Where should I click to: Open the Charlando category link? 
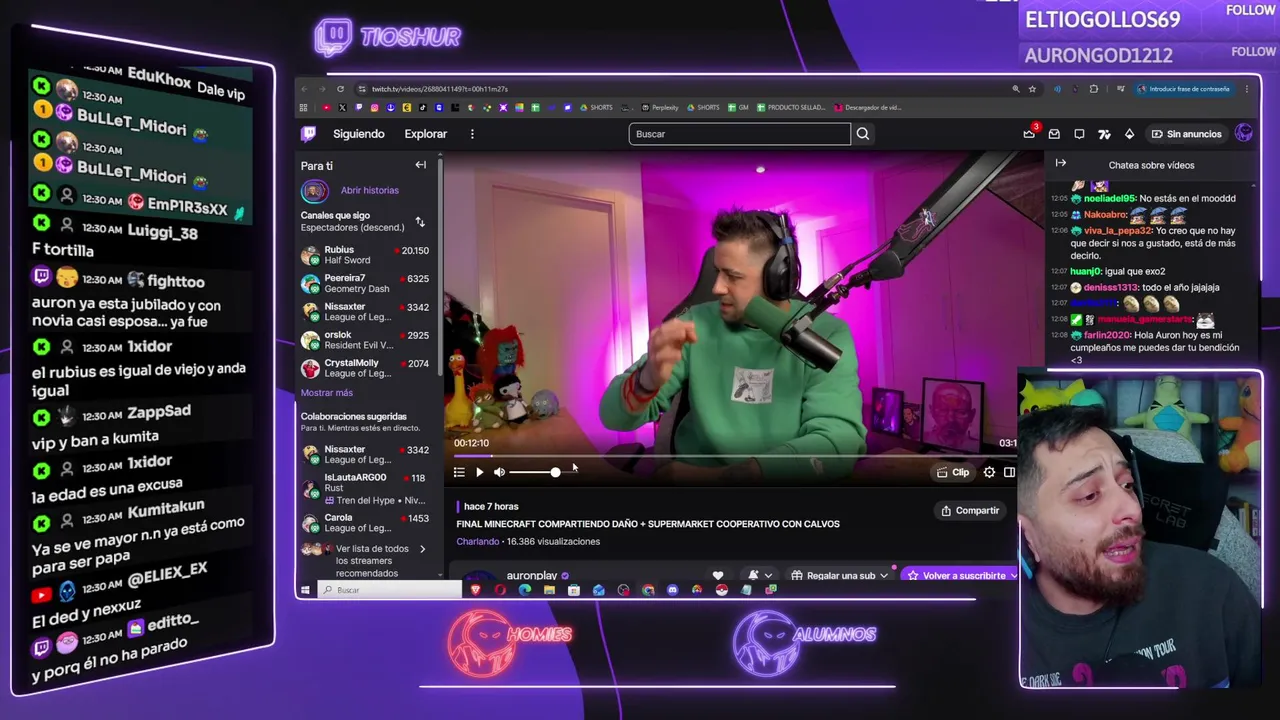coord(478,542)
